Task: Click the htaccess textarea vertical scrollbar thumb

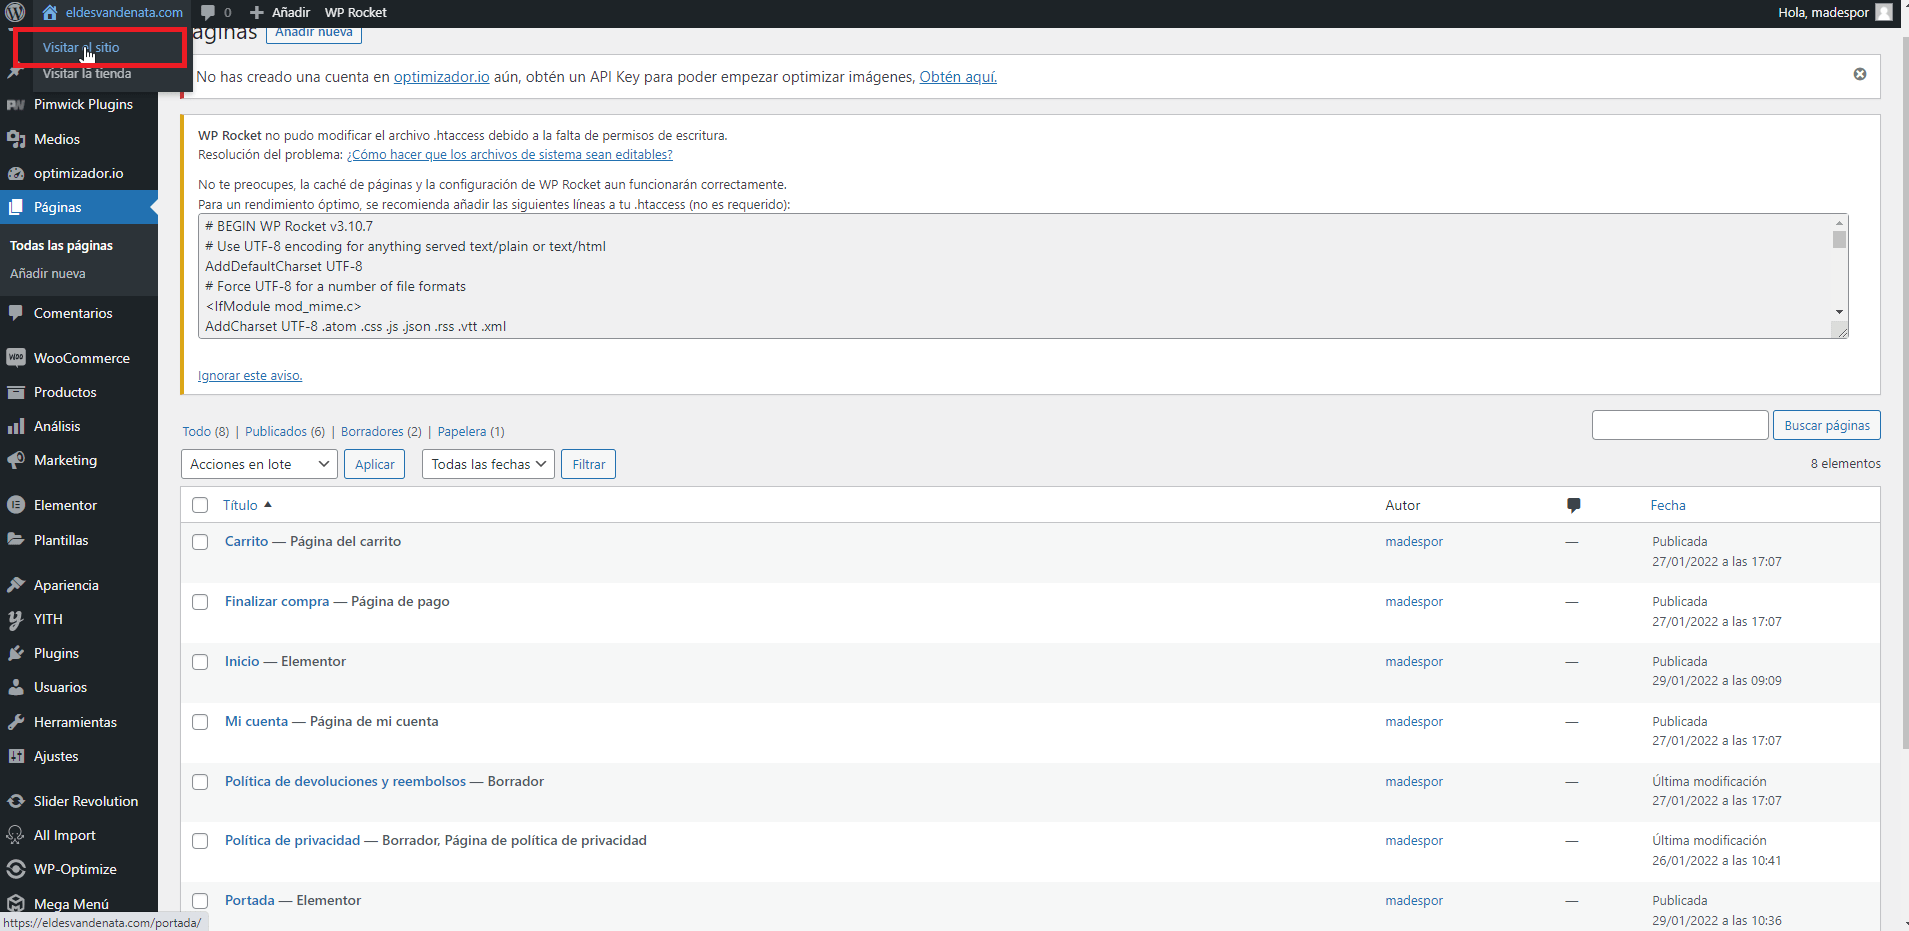Action: point(1839,239)
